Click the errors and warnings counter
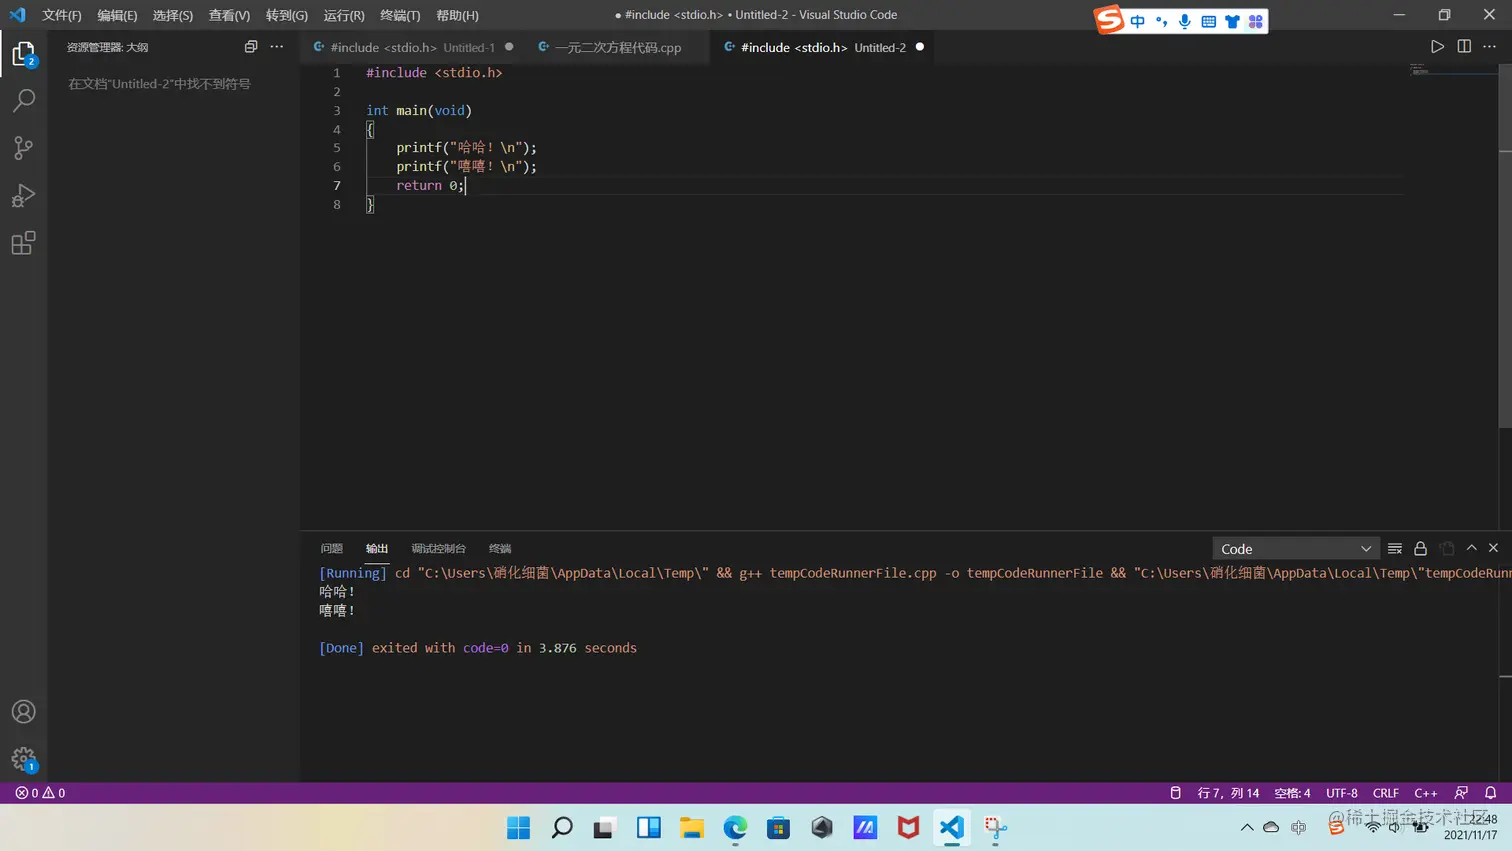The height and width of the screenshot is (851, 1512). (40, 793)
